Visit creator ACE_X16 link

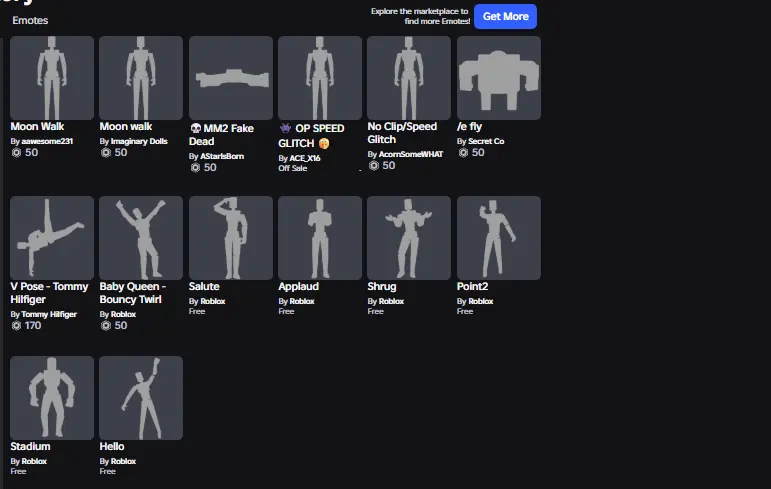pyautogui.click(x=305, y=158)
